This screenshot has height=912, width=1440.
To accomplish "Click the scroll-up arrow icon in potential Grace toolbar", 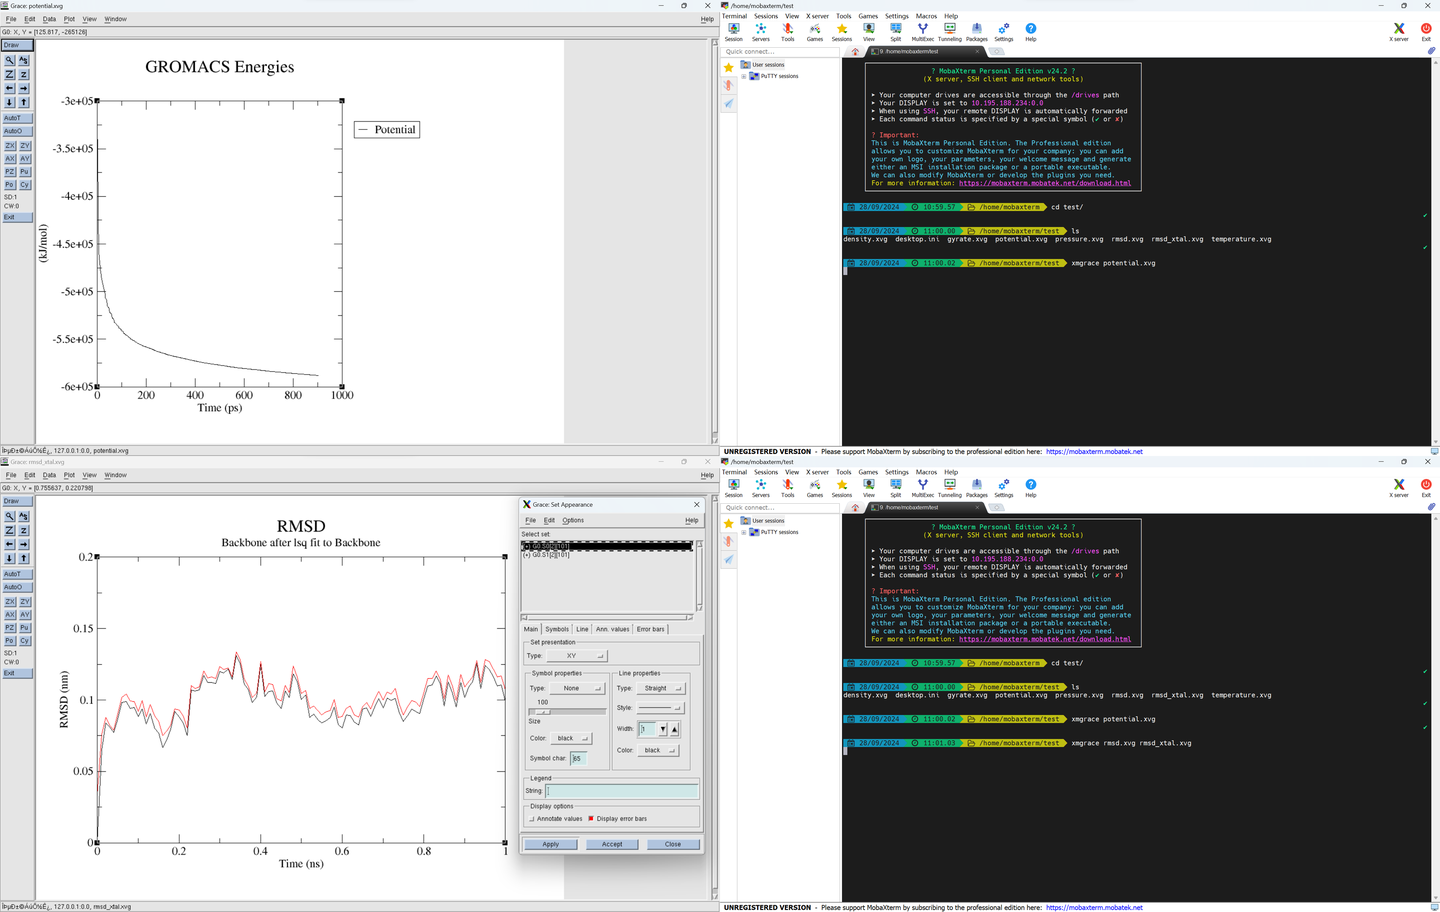I will pos(24,102).
